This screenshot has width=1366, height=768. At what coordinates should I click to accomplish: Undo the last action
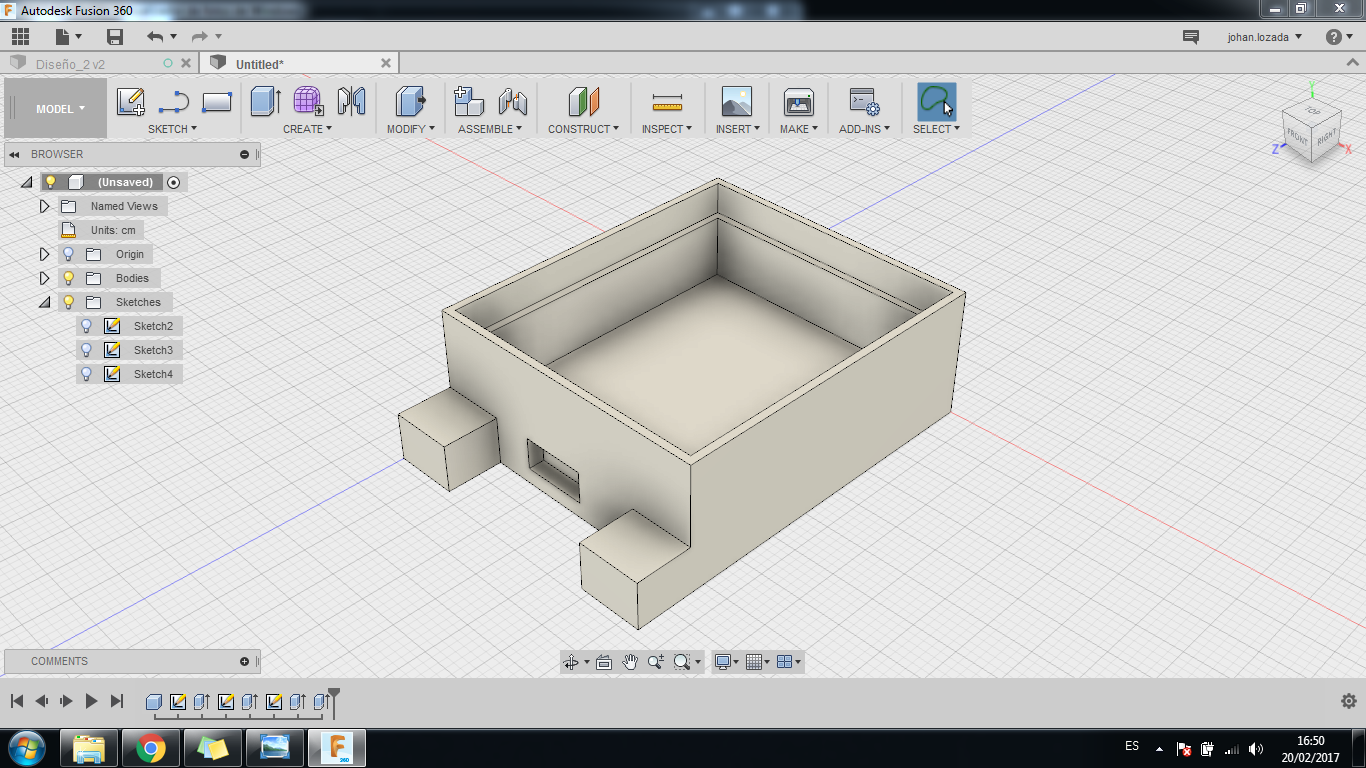click(154, 37)
